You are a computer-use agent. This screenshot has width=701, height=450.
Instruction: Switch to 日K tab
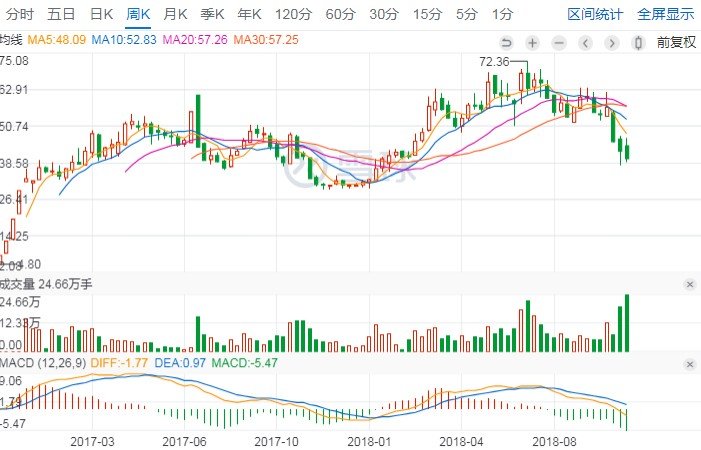tap(101, 14)
